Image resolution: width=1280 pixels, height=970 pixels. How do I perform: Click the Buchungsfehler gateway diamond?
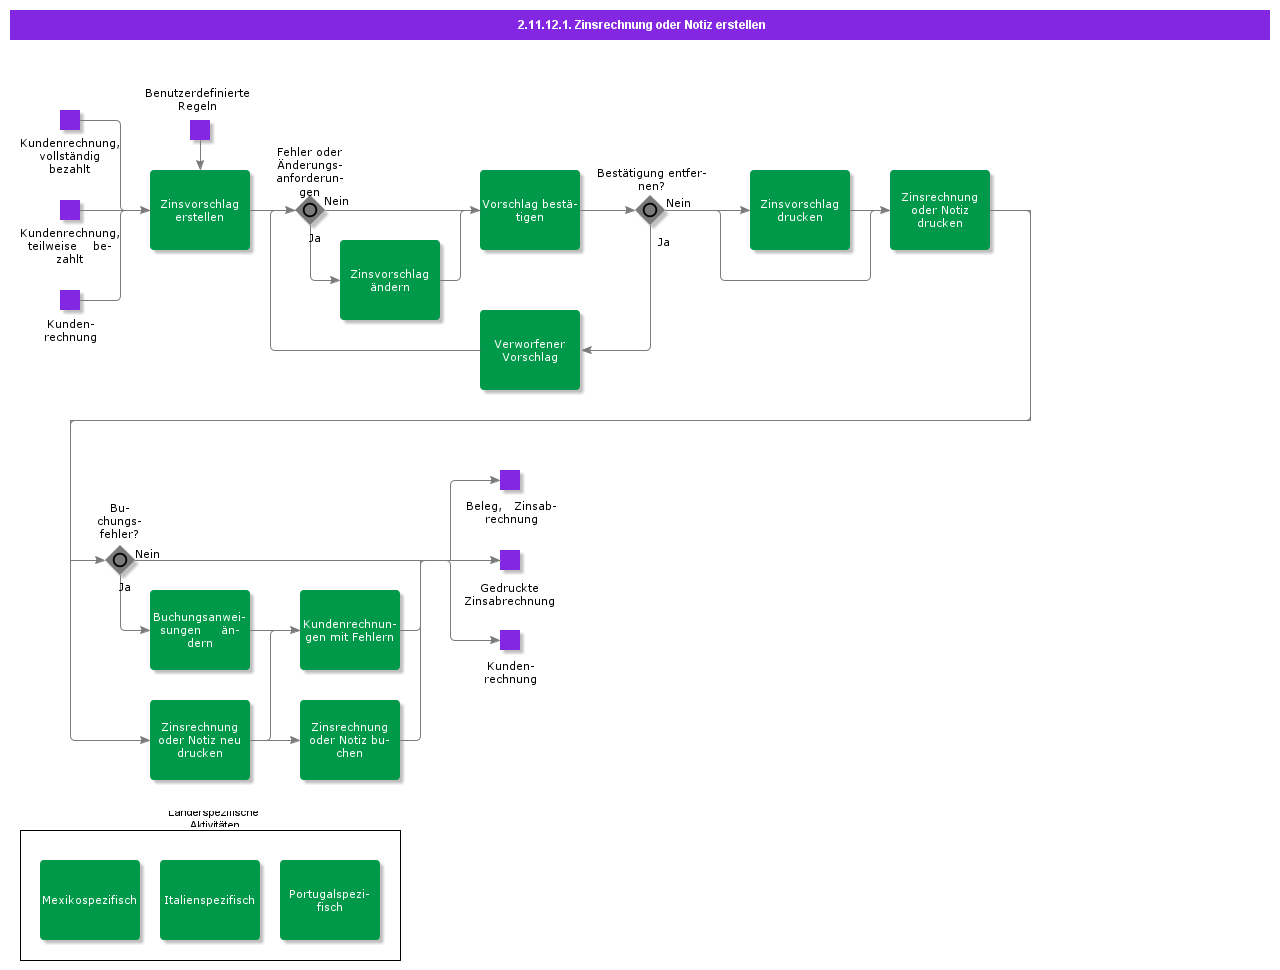coord(120,560)
